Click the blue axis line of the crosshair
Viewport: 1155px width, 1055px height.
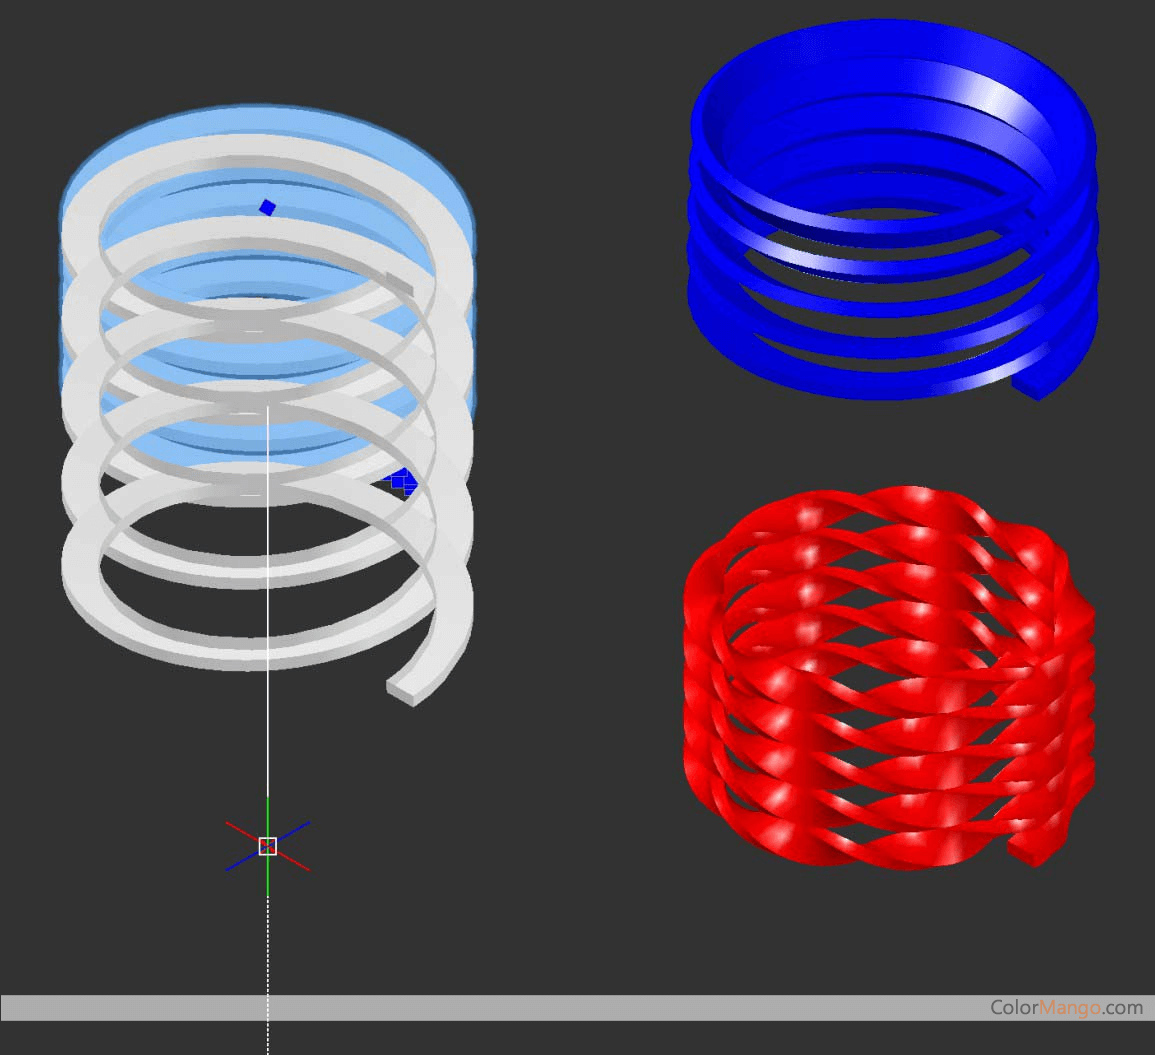pyautogui.click(x=296, y=829)
